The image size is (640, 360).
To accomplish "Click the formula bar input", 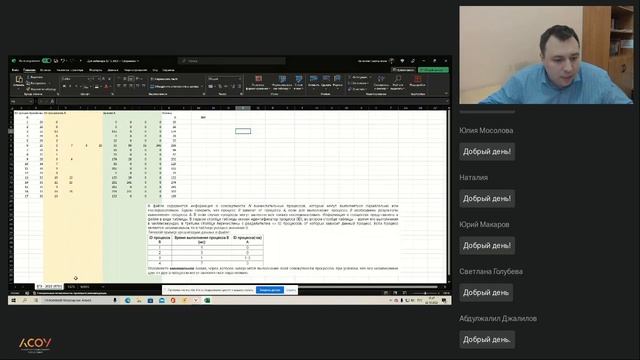I will [251, 101].
